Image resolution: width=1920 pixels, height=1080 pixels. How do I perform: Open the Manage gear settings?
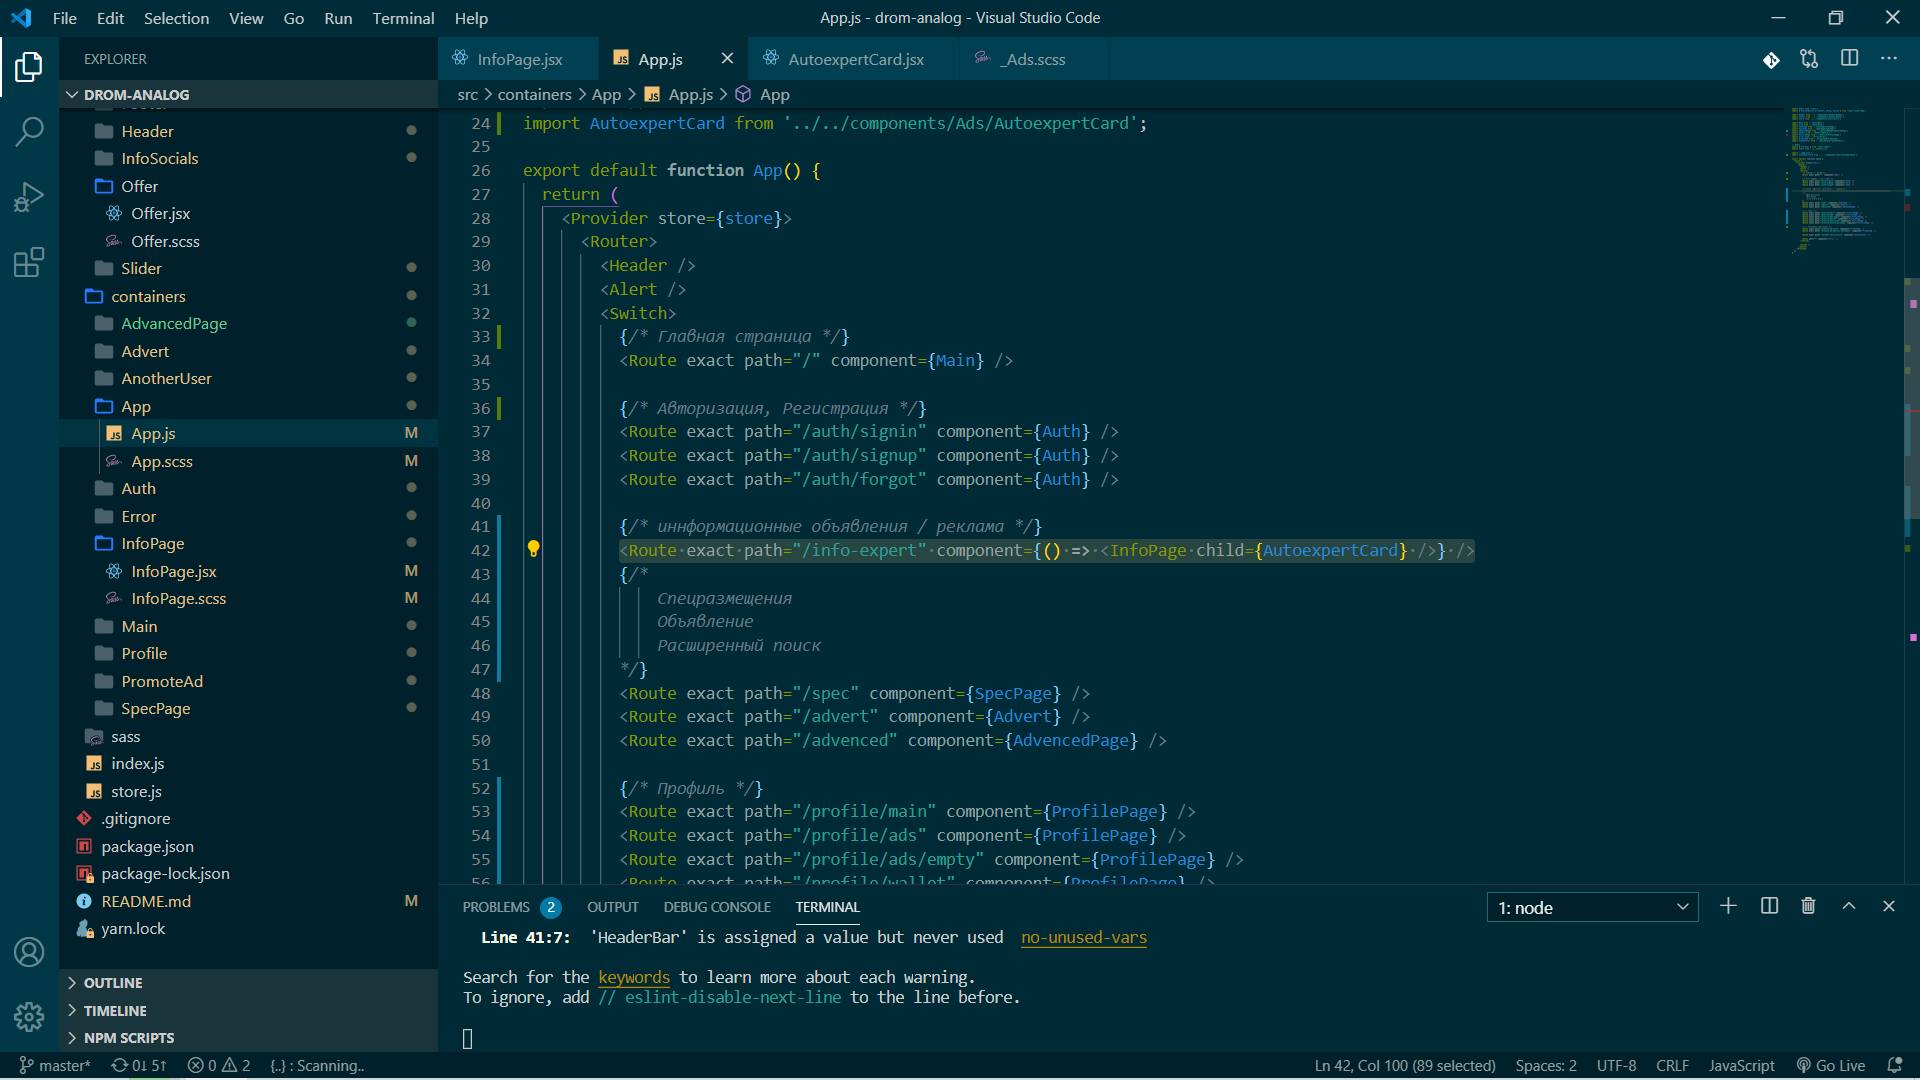29,1017
